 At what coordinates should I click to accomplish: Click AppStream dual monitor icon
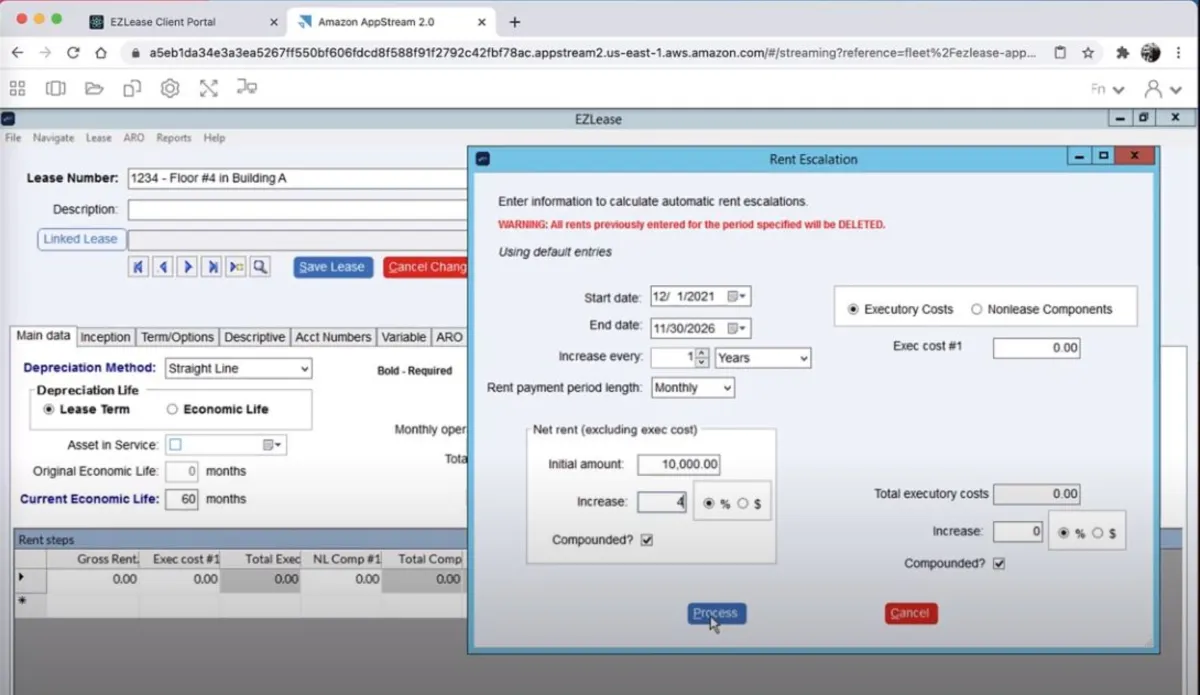click(247, 89)
